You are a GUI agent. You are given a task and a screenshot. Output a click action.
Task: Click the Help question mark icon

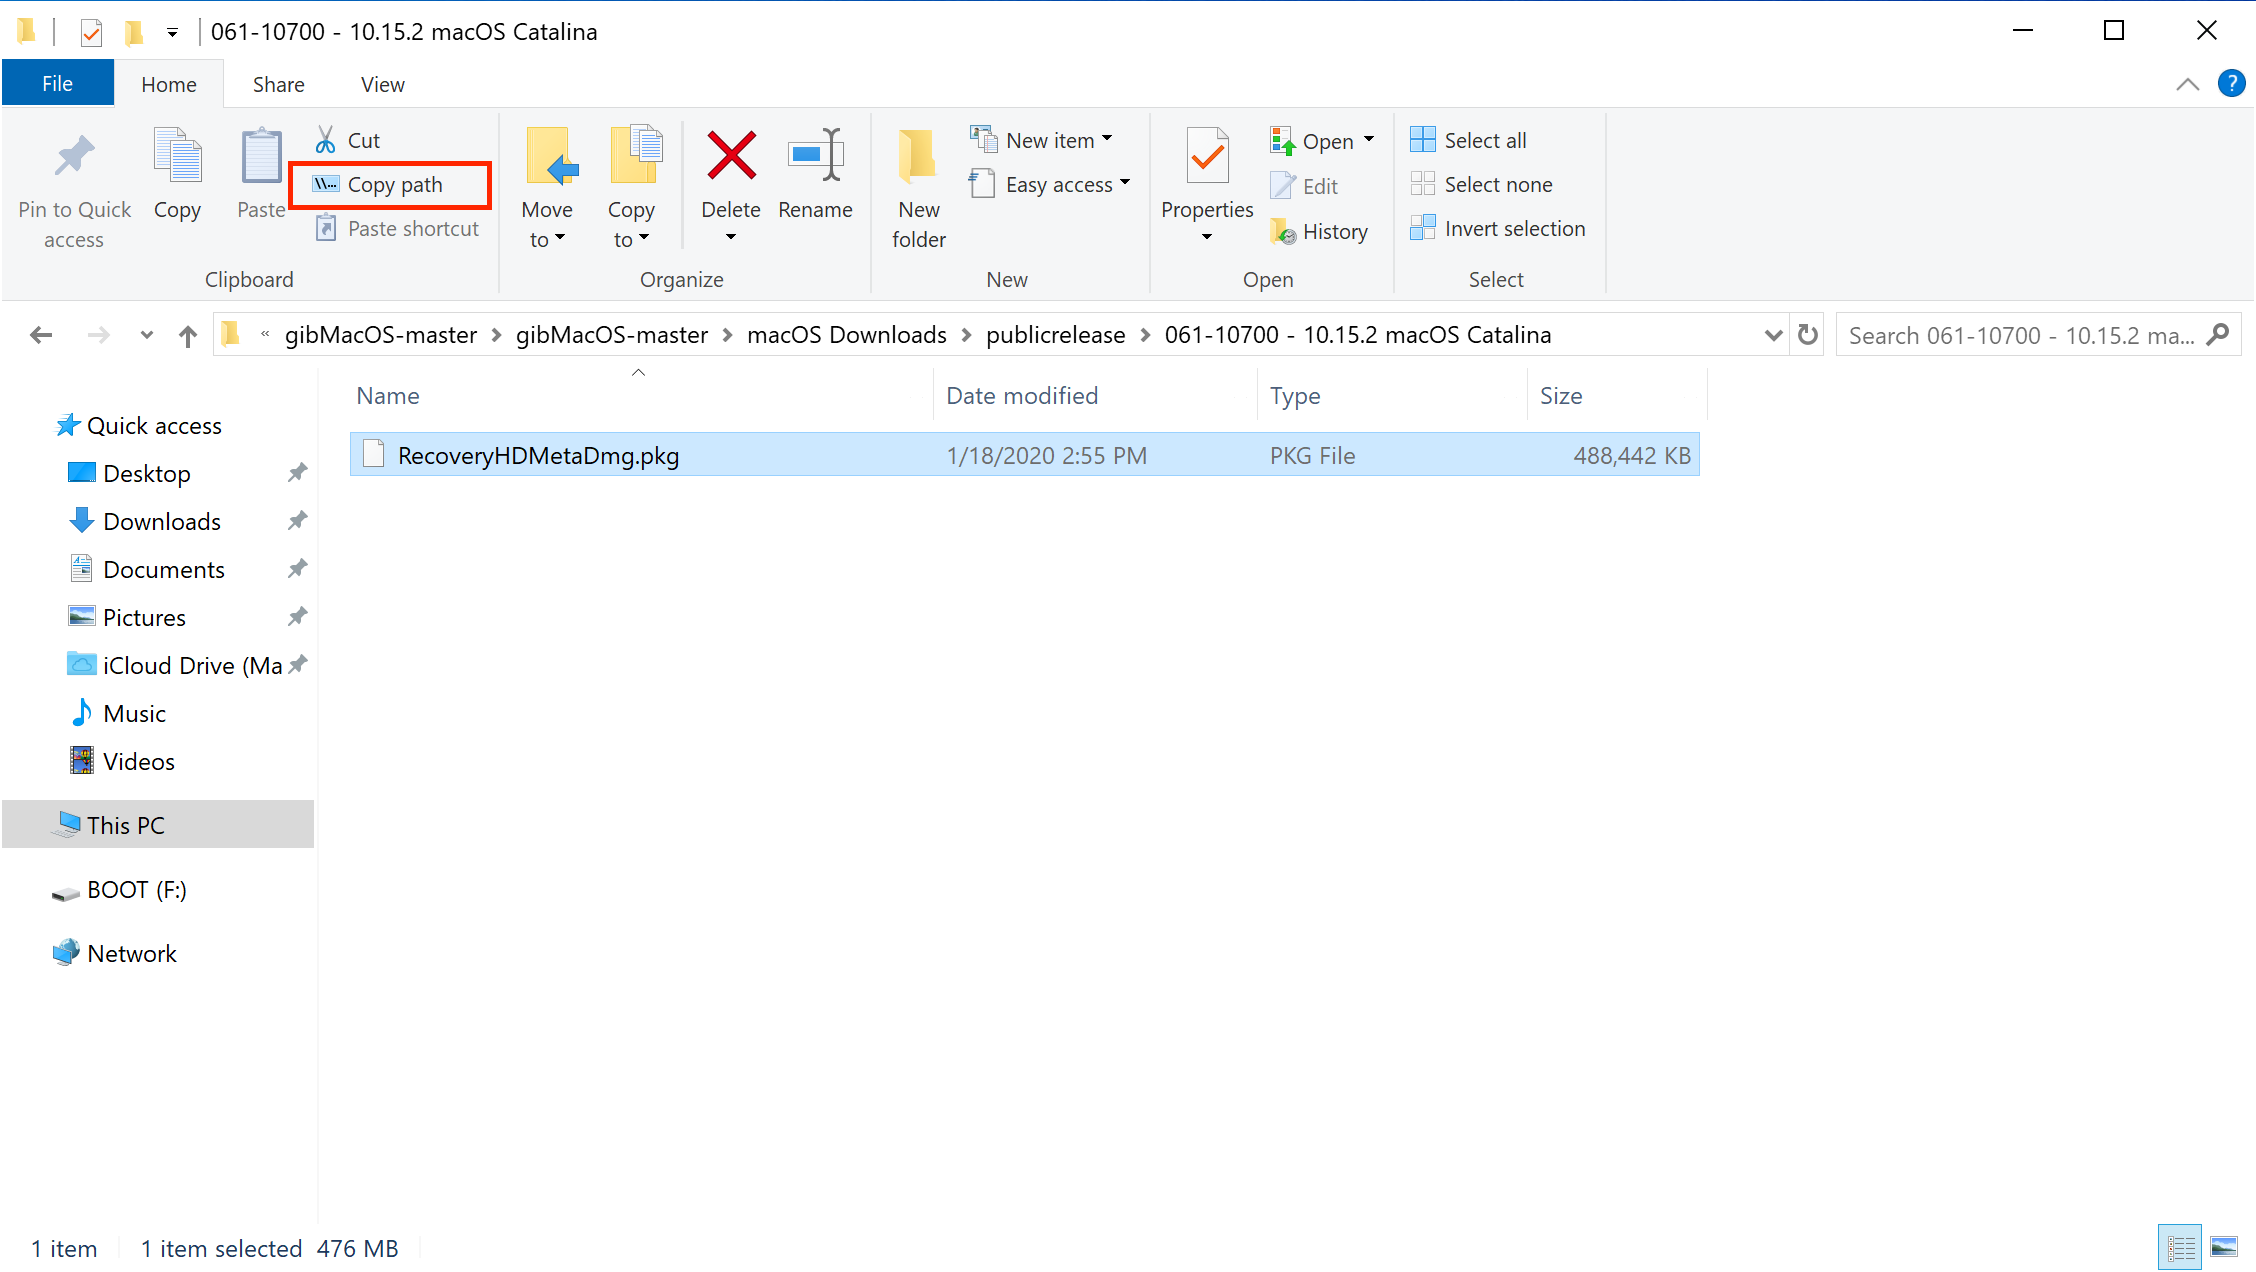pyautogui.click(x=2232, y=84)
